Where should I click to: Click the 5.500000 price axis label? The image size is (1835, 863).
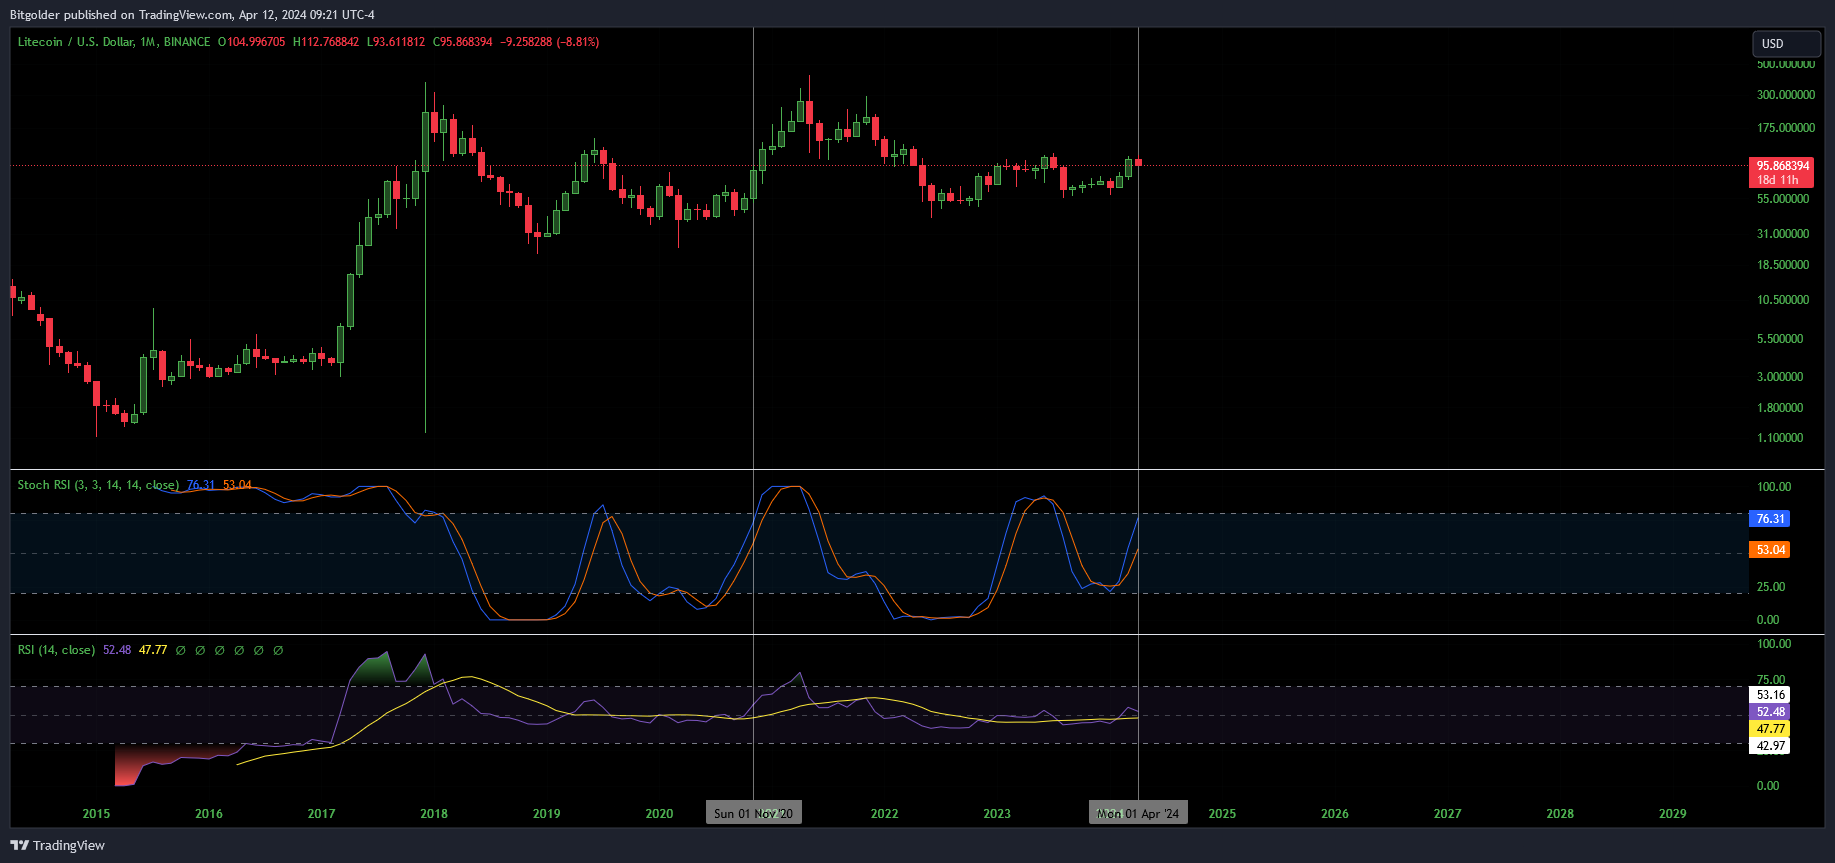pos(1780,339)
